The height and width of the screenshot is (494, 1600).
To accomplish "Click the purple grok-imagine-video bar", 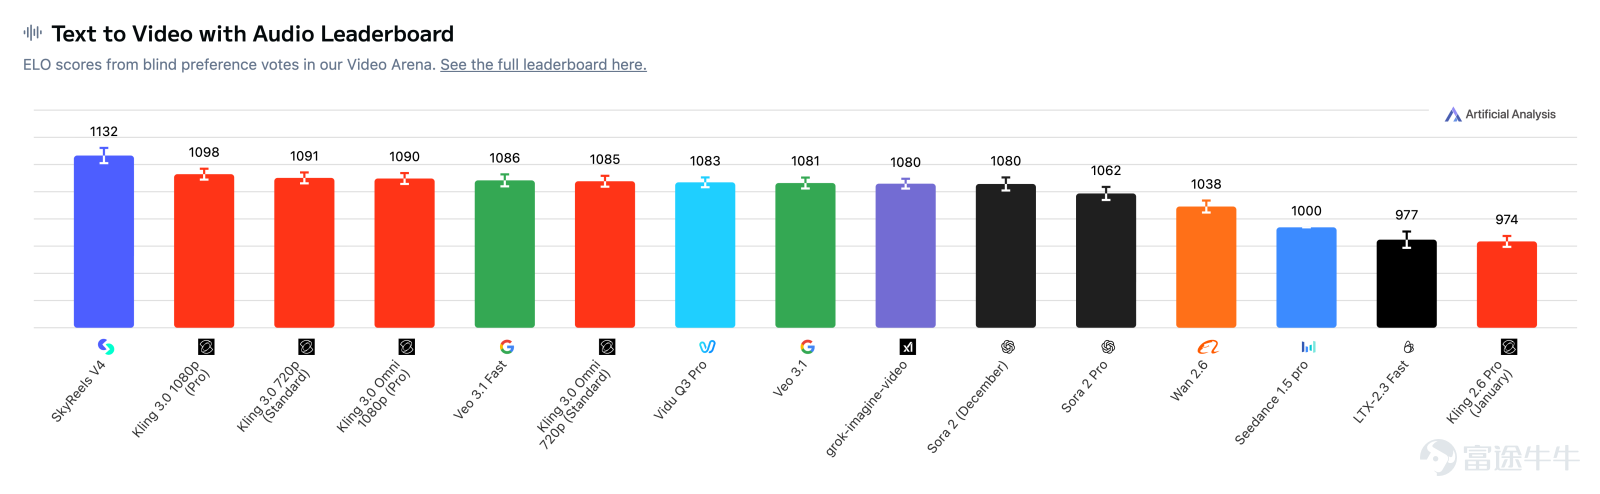I will click(906, 255).
